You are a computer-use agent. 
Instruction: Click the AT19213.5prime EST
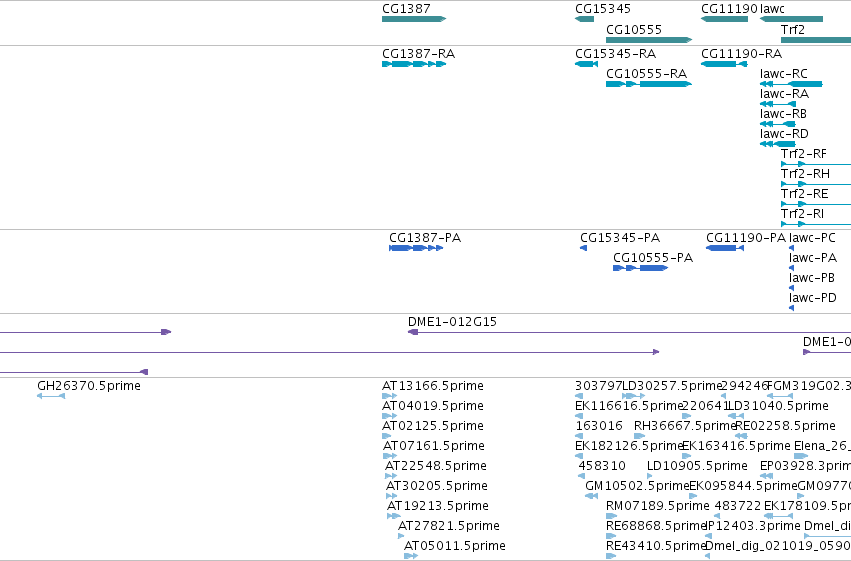[393, 516]
